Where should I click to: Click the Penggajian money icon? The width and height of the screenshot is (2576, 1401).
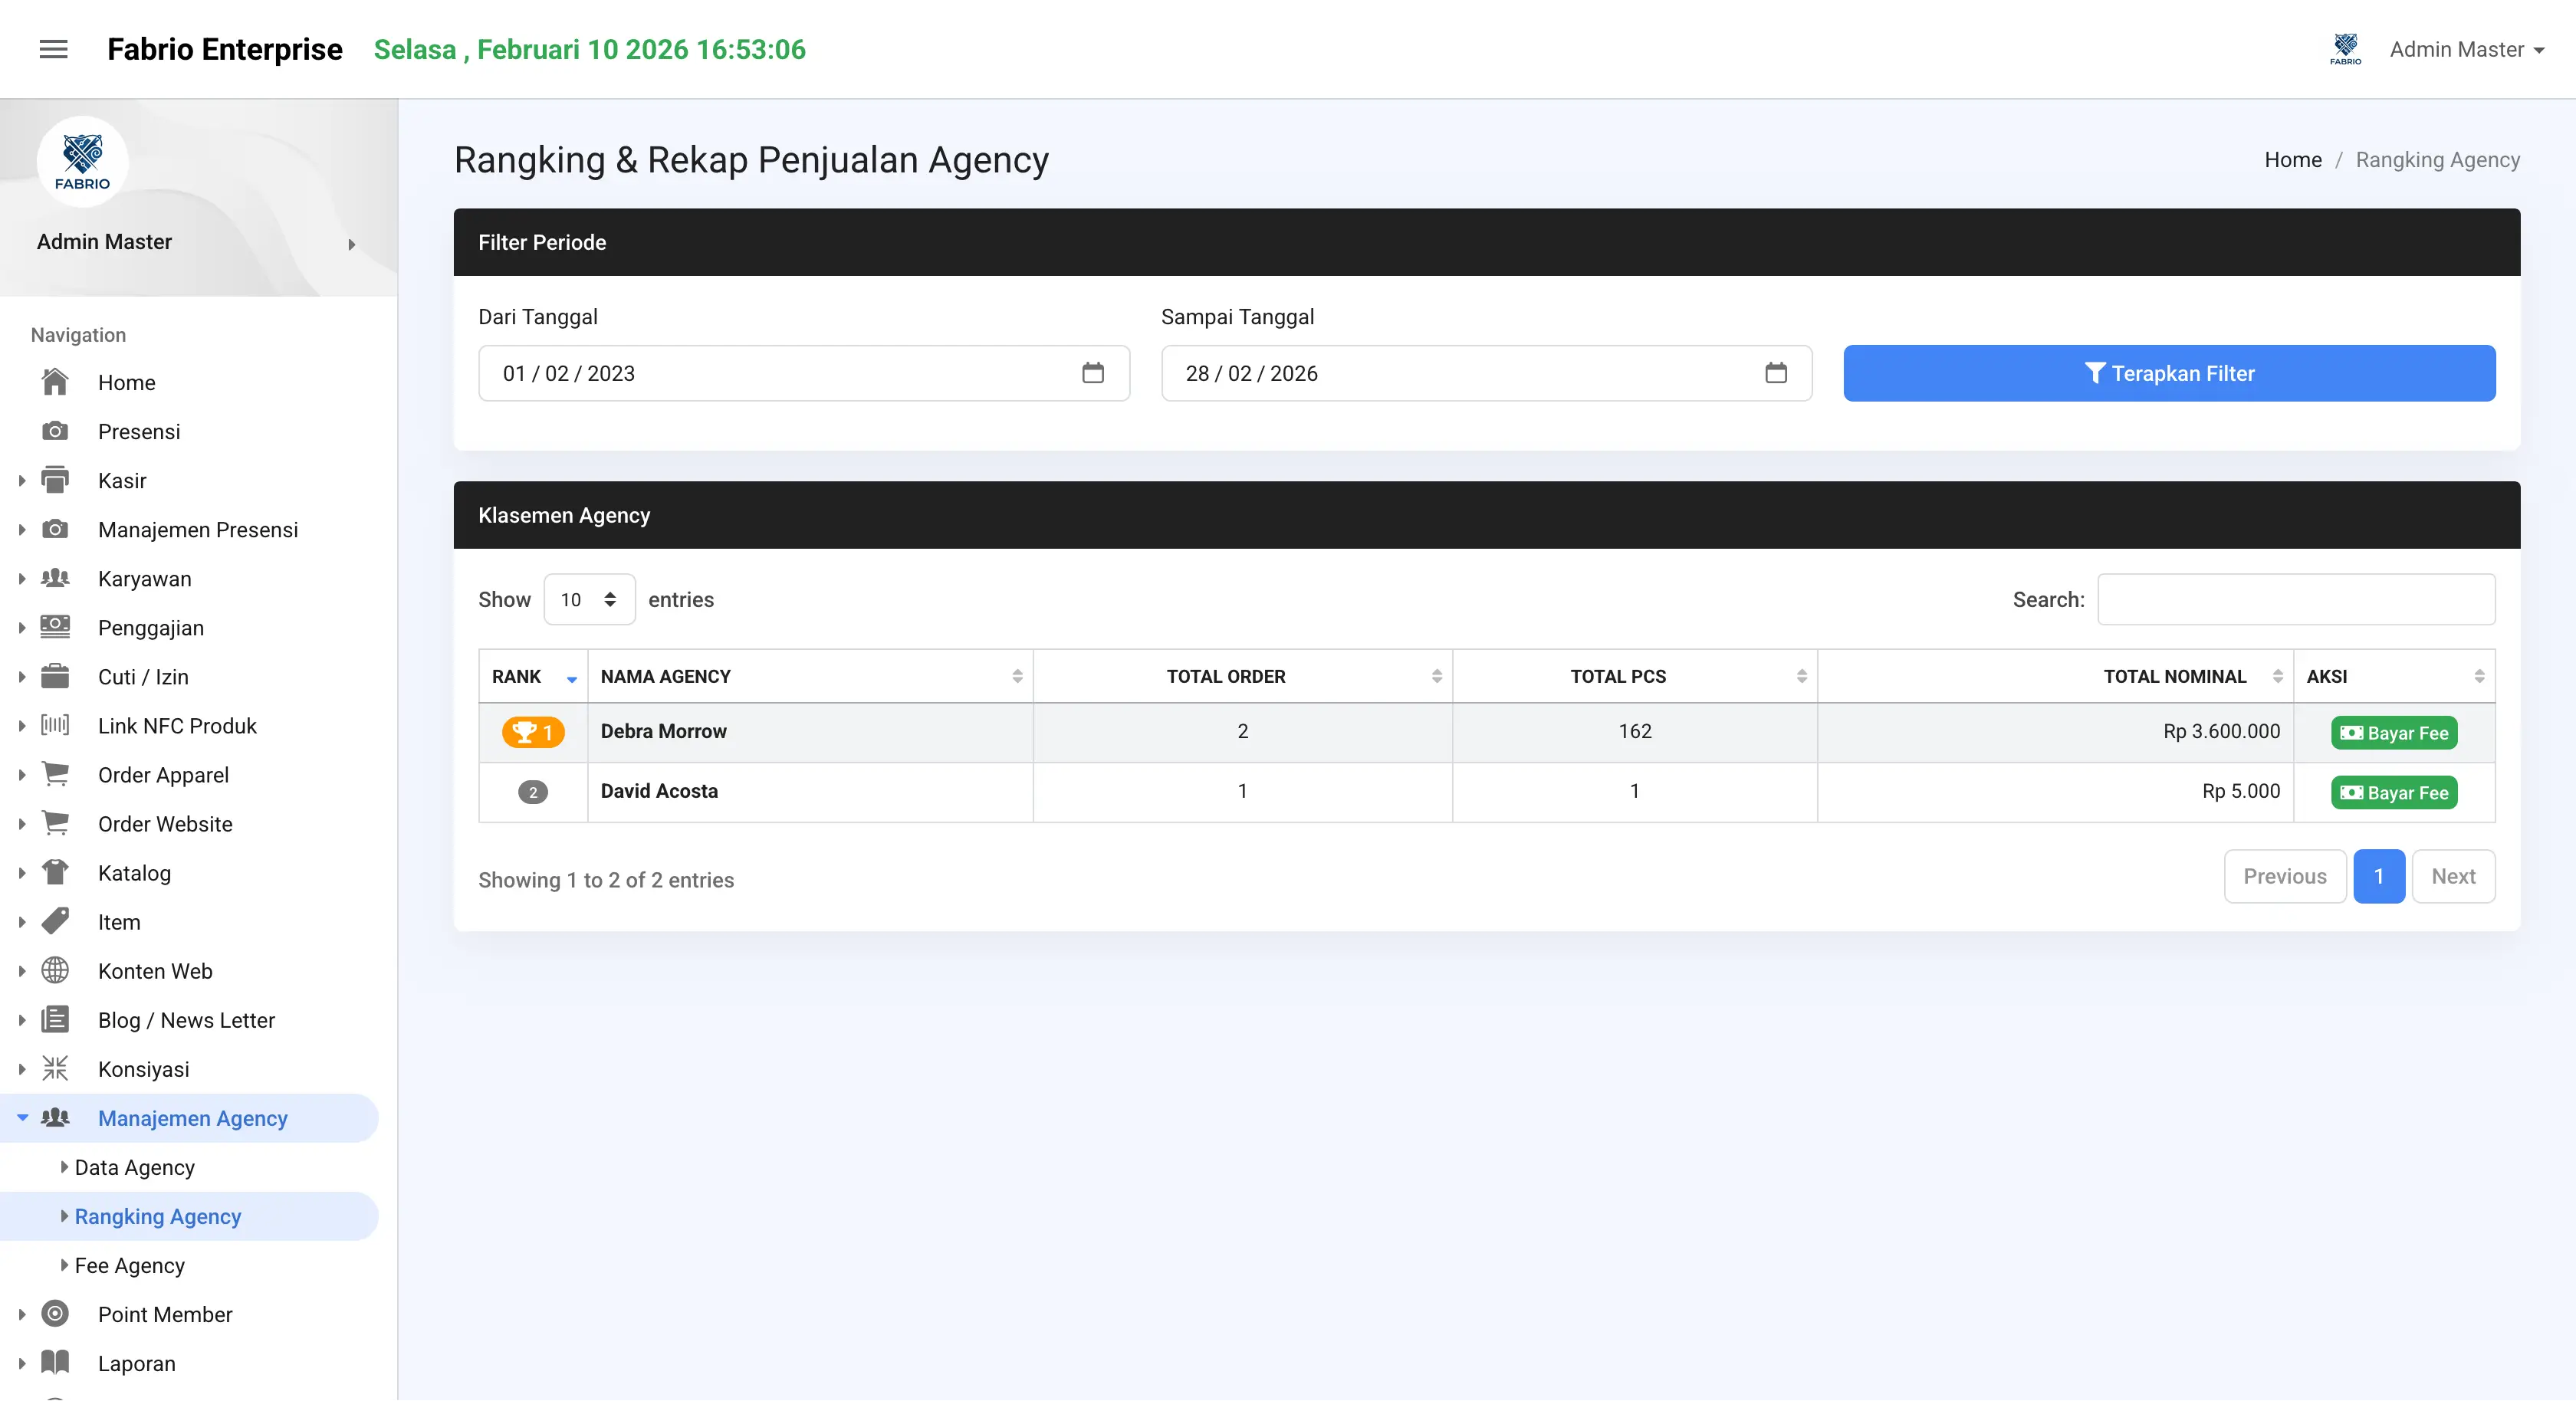(55, 627)
